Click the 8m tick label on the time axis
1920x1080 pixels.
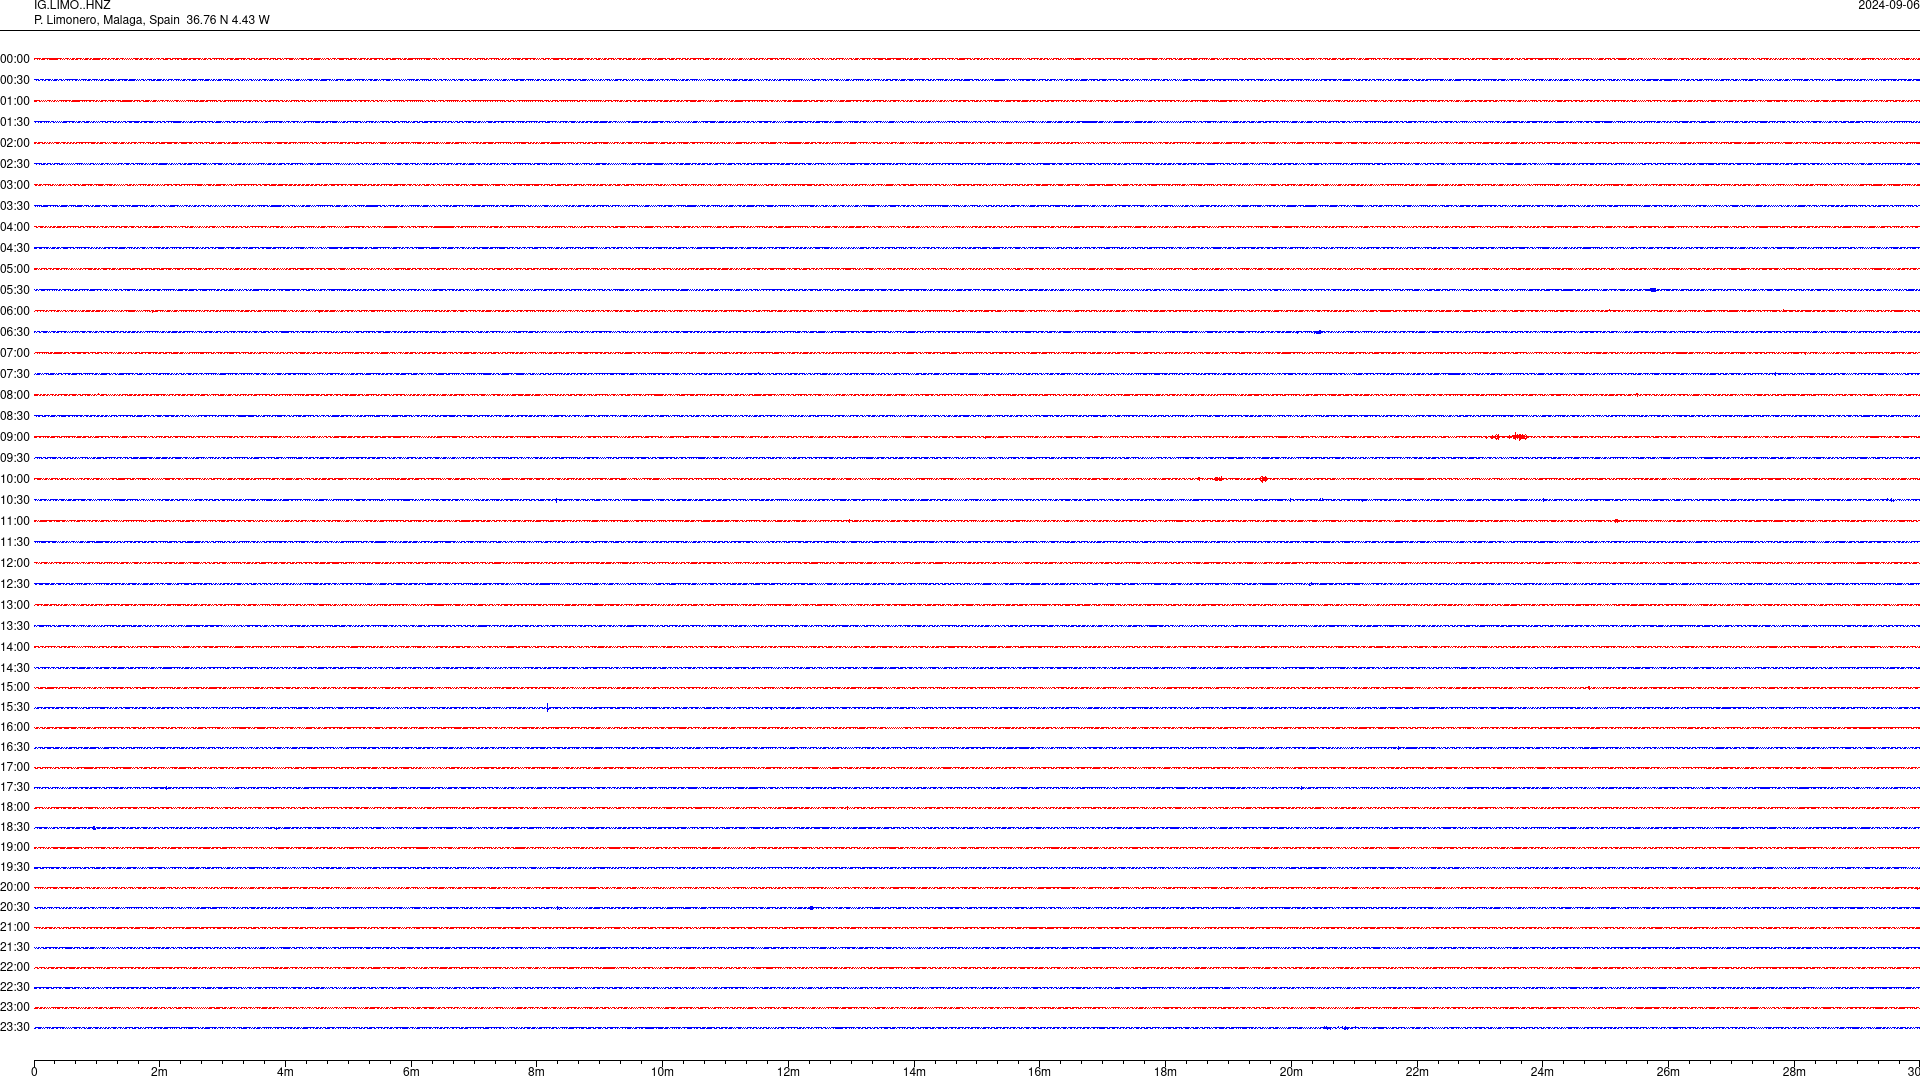[537, 1072]
